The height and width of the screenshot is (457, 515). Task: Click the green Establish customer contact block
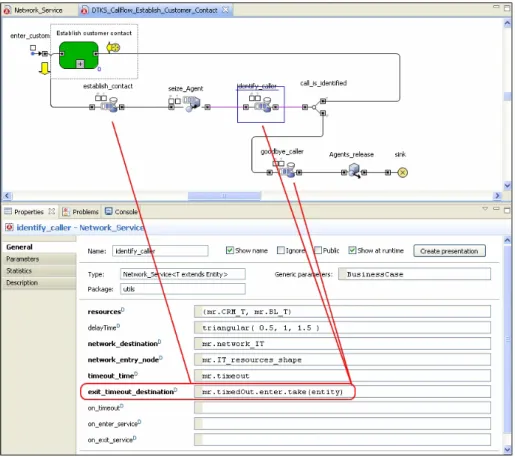[79, 55]
